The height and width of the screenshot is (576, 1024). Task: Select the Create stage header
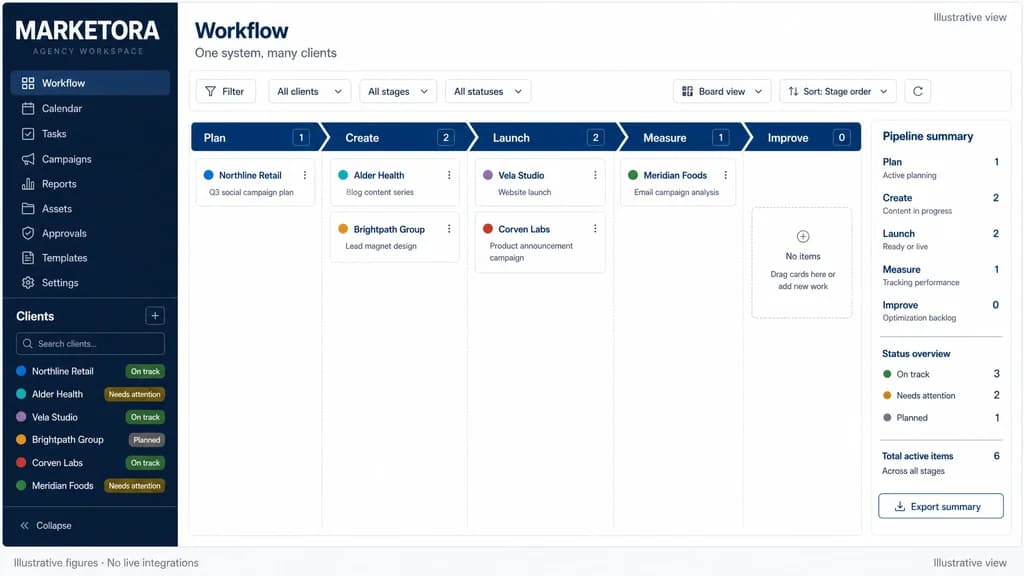[399, 138]
